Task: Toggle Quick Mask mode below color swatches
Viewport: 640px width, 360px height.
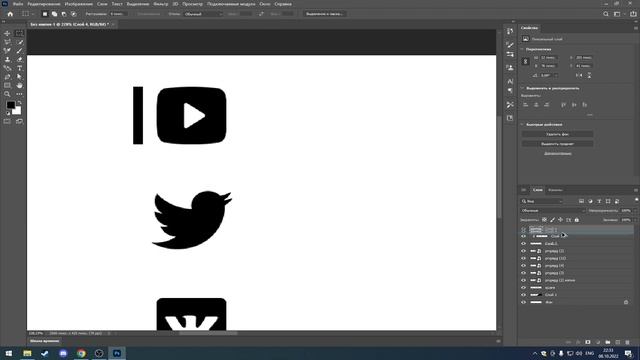Action: [7, 121]
